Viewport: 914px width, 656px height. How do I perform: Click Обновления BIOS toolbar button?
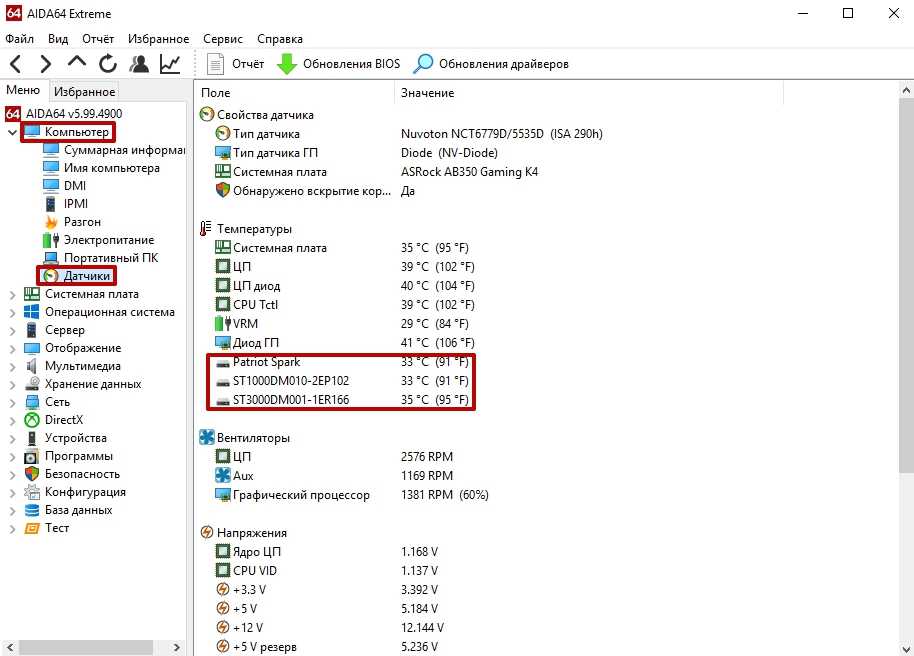[x=338, y=64]
